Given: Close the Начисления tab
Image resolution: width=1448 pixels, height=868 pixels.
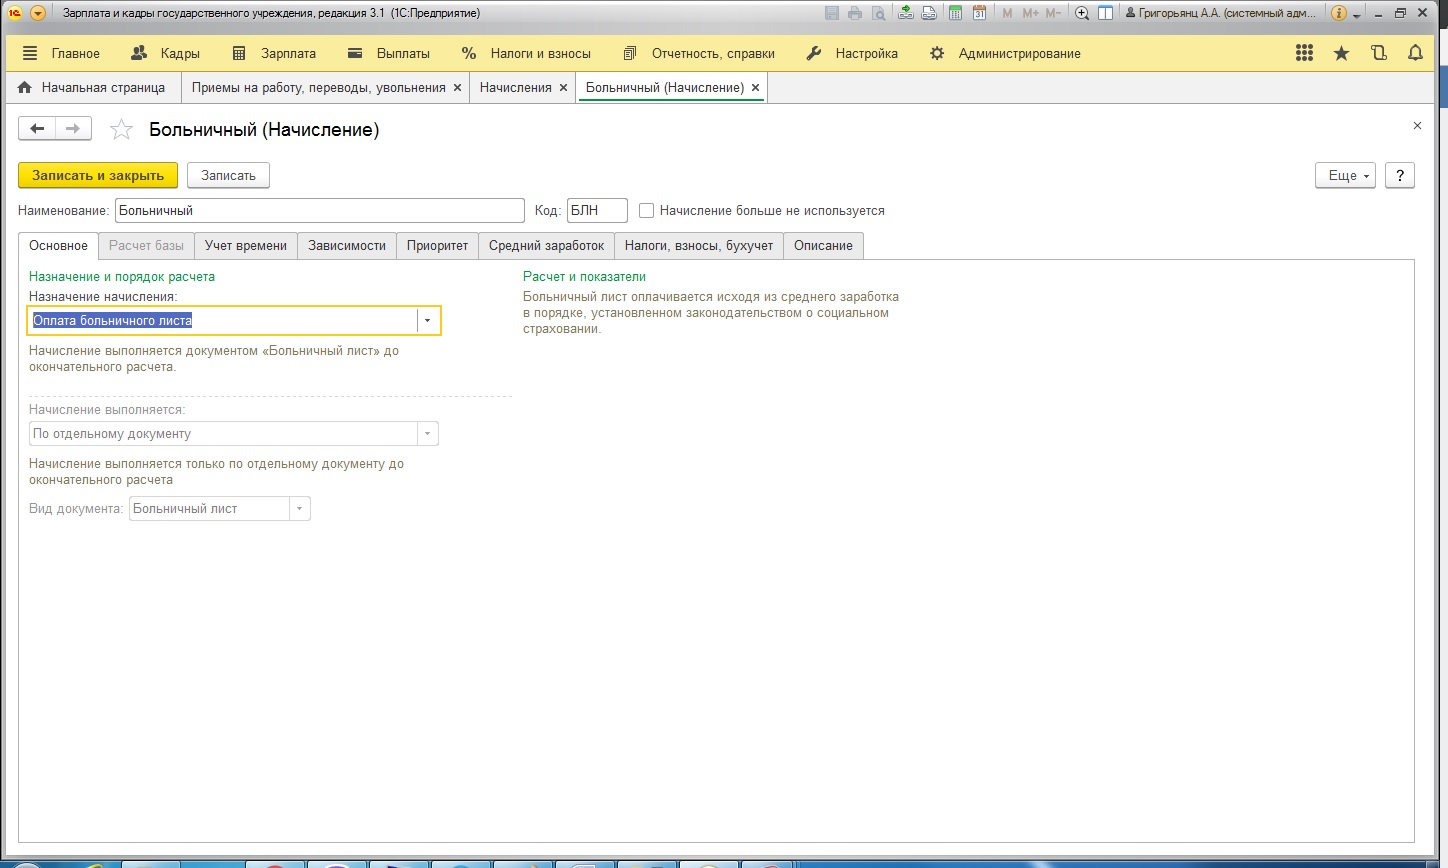Looking at the screenshot, I should coord(563,88).
